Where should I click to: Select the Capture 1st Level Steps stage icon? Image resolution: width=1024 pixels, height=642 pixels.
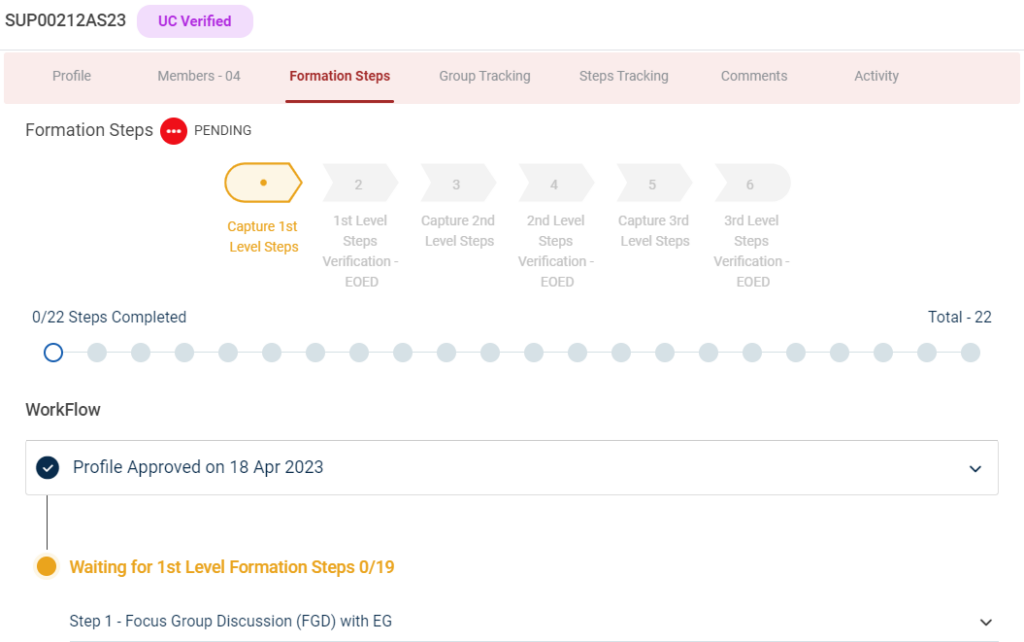point(263,183)
